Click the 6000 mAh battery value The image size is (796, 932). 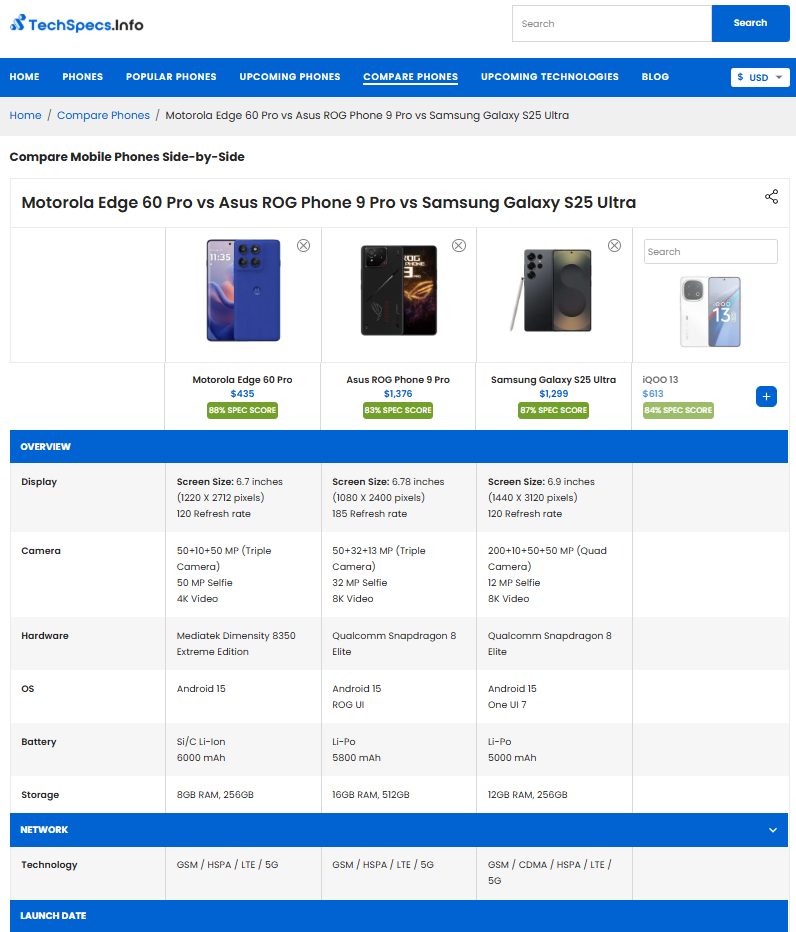pos(201,758)
